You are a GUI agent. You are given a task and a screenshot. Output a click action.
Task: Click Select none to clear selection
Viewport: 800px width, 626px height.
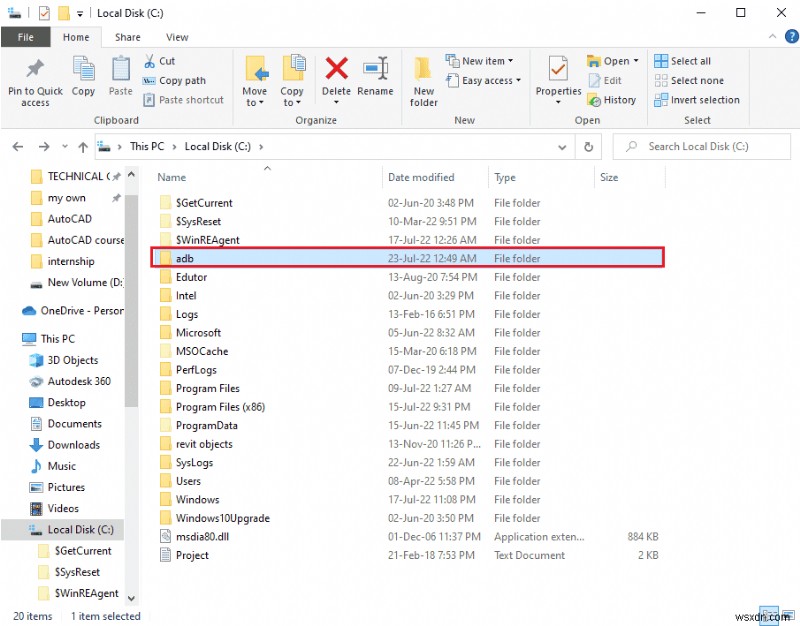pyautogui.click(x=687, y=80)
